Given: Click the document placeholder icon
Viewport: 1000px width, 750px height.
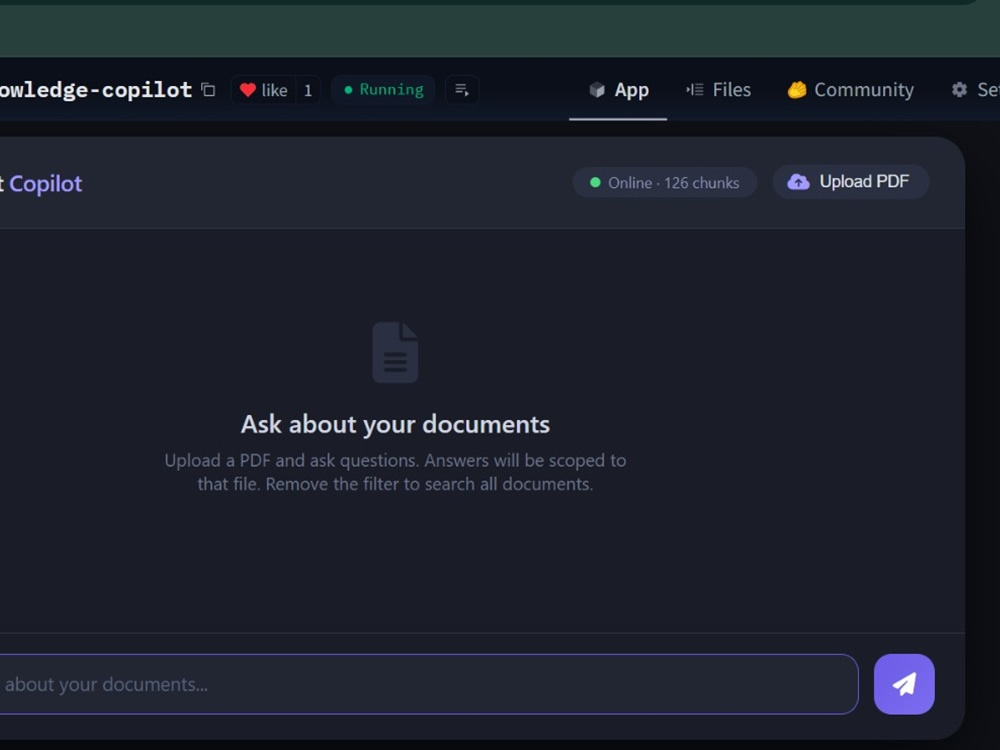Looking at the screenshot, I should pos(395,352).
